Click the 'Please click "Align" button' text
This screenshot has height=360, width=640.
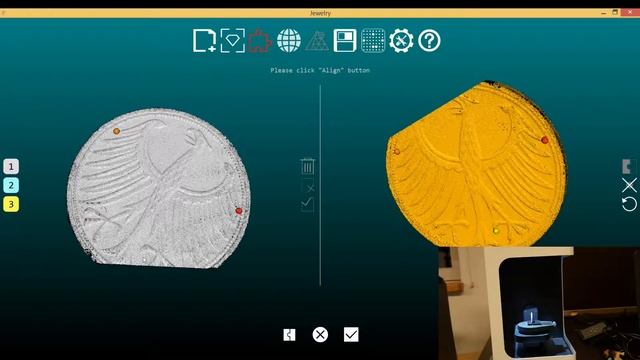click(x=320, y=70)
